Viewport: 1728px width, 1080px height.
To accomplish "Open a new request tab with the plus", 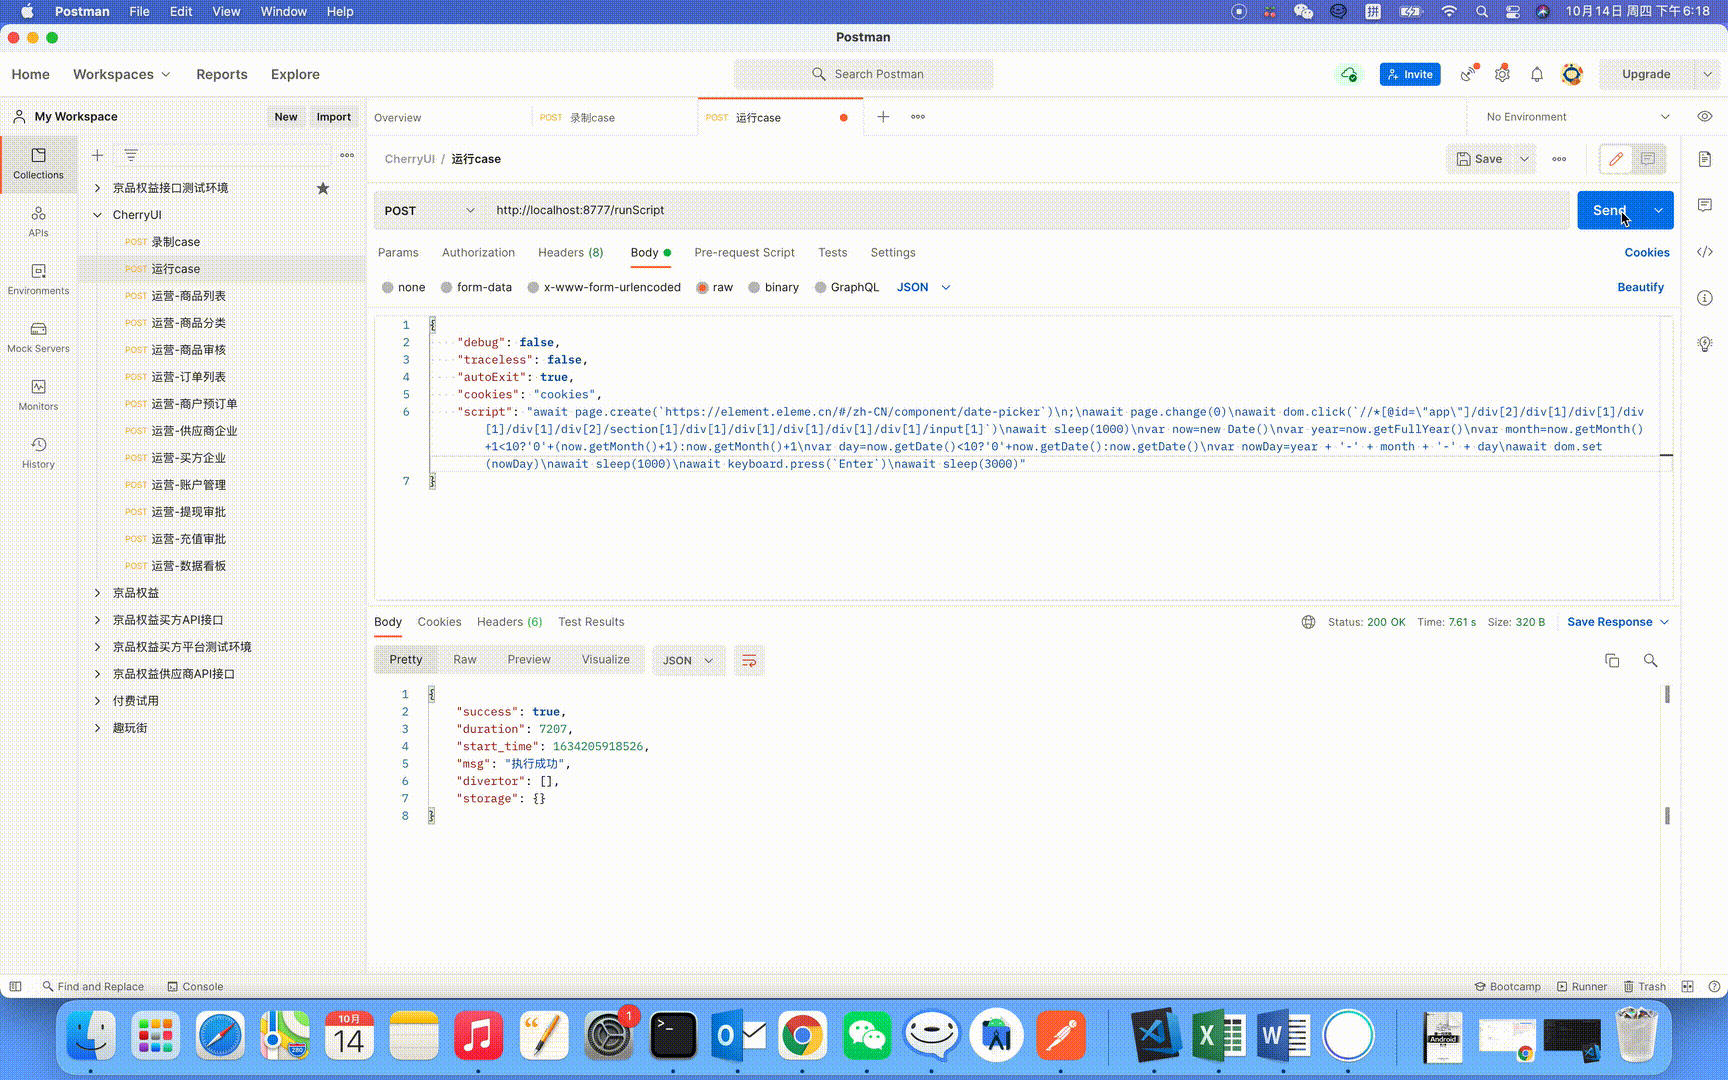I will [x=883, y=117].
